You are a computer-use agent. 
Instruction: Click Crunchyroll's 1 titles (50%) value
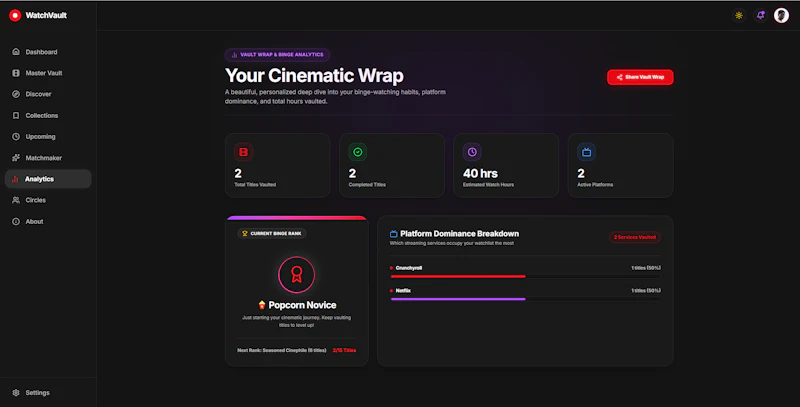point(646,268)
